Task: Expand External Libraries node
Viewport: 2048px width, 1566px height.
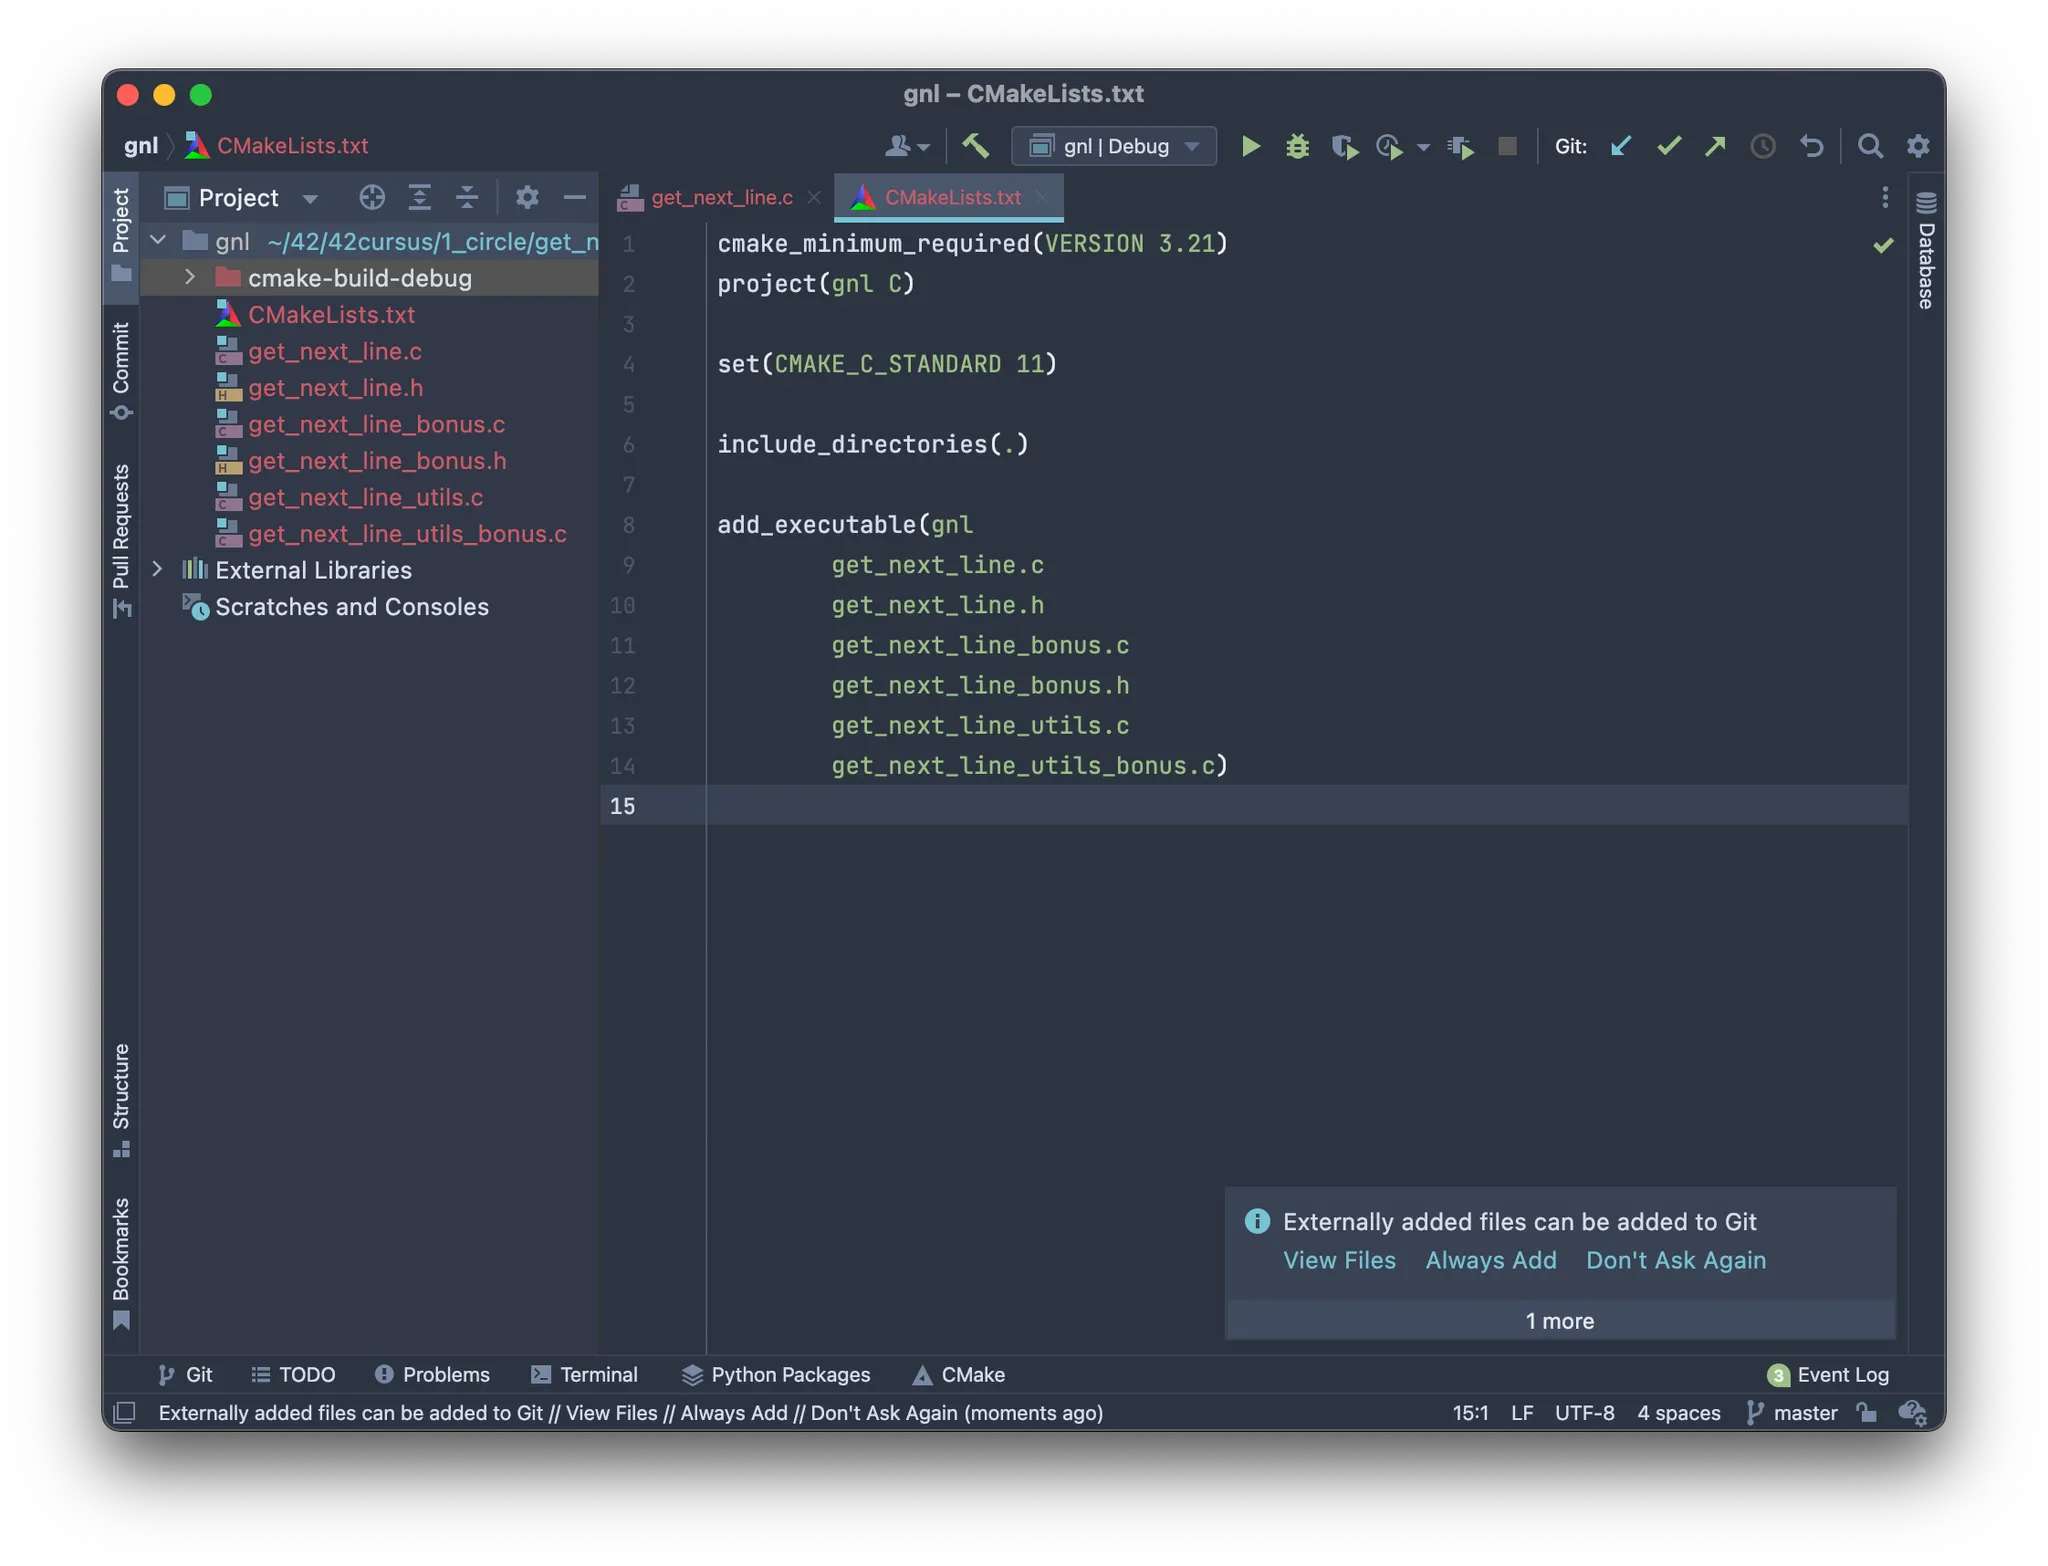Action: click(158, 570)
